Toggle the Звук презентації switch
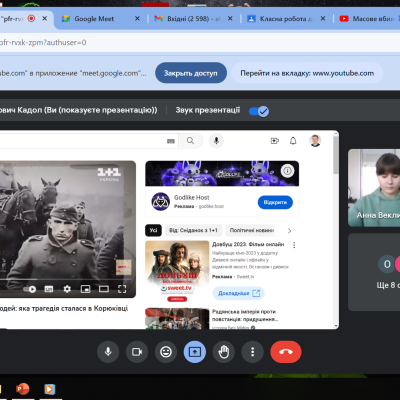Viewport: 400px width, 400px height. pyautogui.click(x=259, y=111)
